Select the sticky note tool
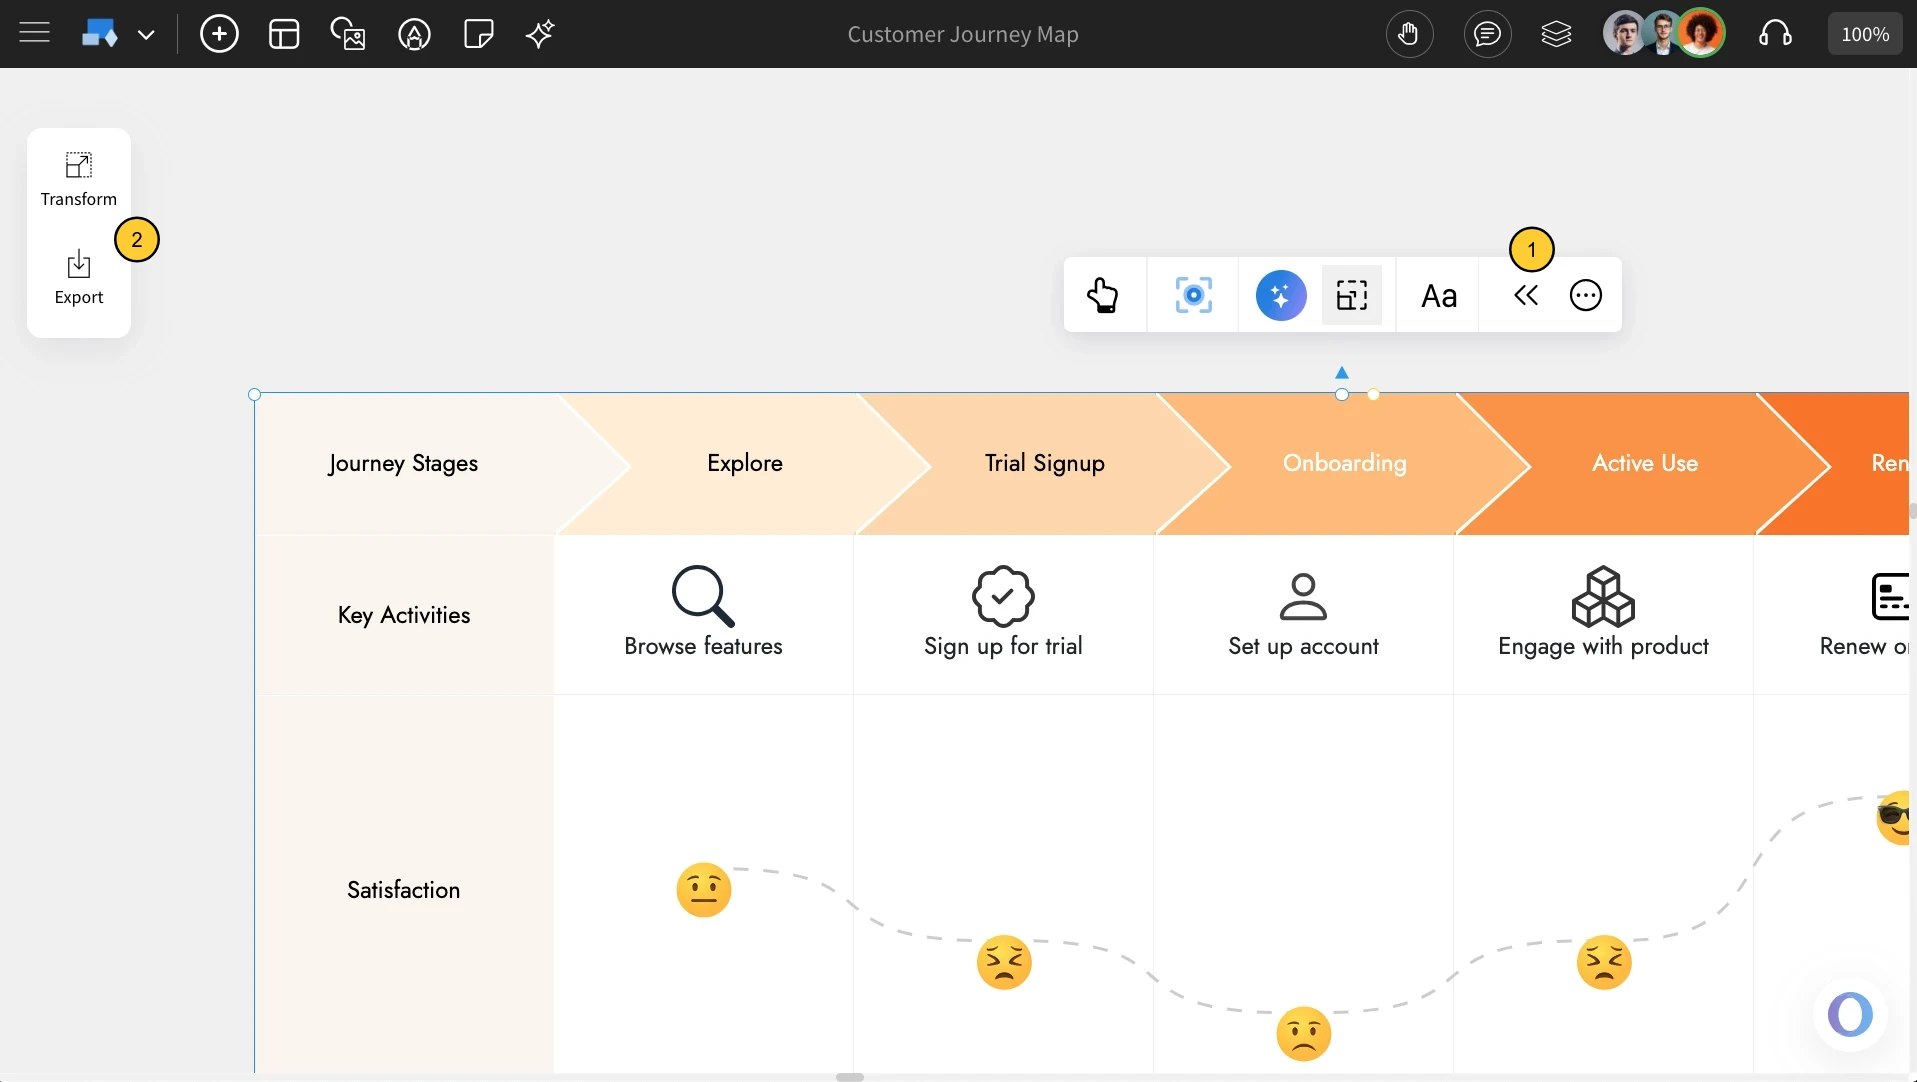The image size is (1917, 1082). [x=478, y=33]
